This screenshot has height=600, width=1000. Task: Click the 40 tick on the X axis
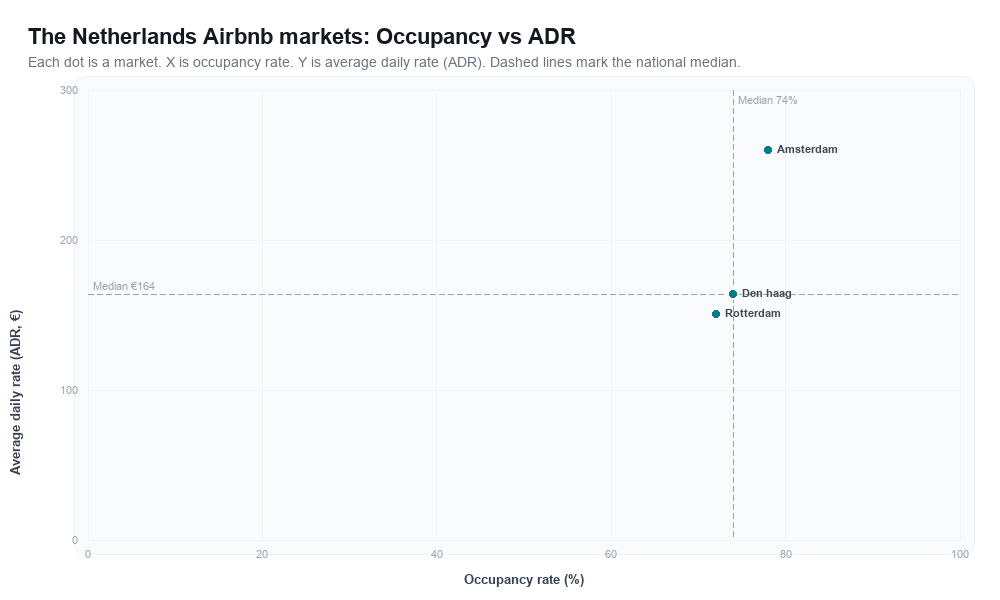click(x=437, y=554)
